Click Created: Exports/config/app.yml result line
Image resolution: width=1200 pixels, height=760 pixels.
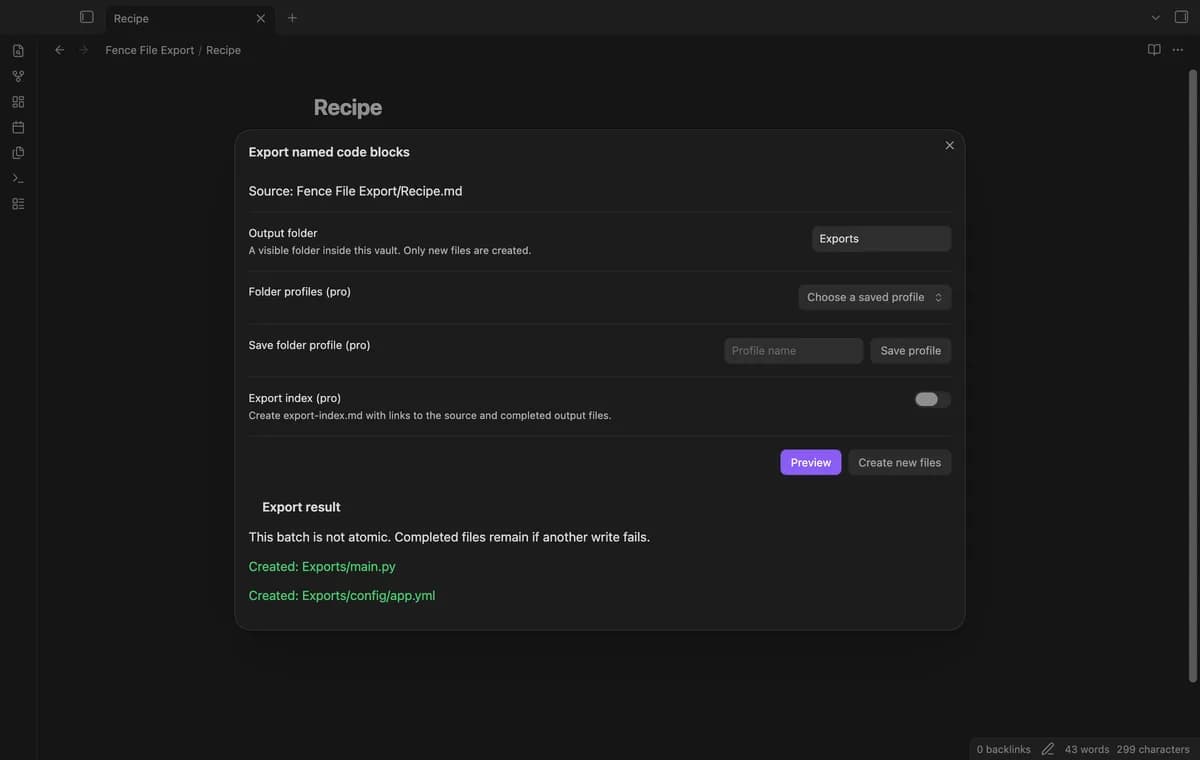pos(342,595)
